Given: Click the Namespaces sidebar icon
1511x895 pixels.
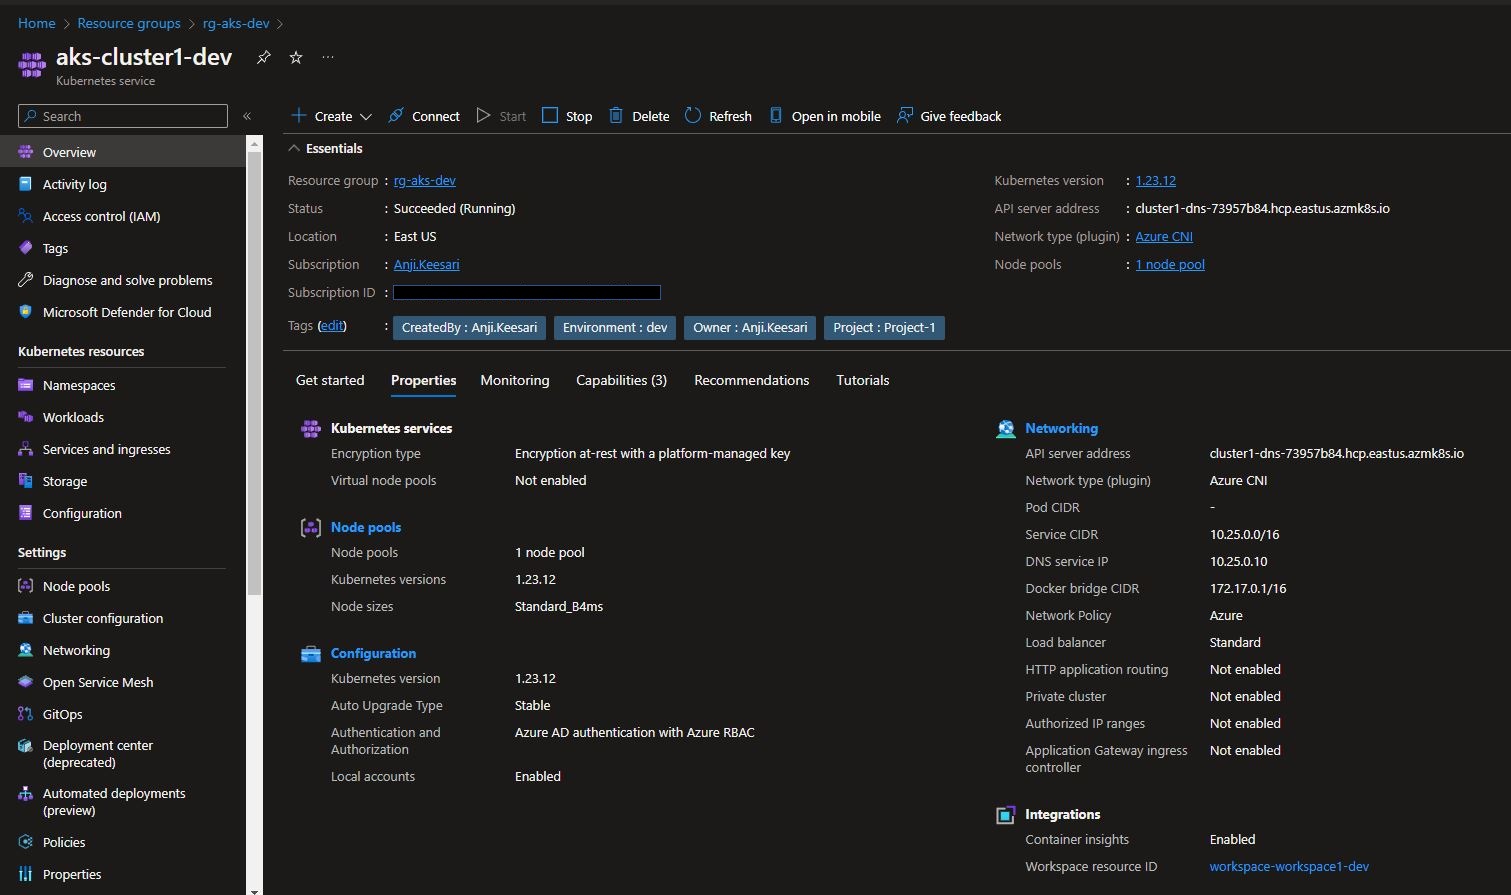Looking at the screenshot, I should [x=26, y=385].
